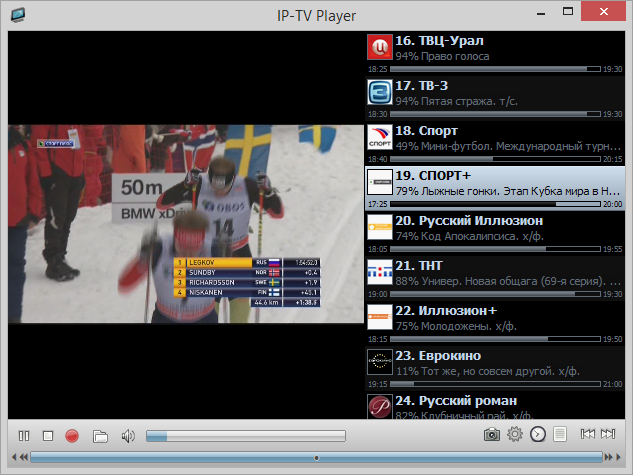Select channel 21. ТНТ

495,278
